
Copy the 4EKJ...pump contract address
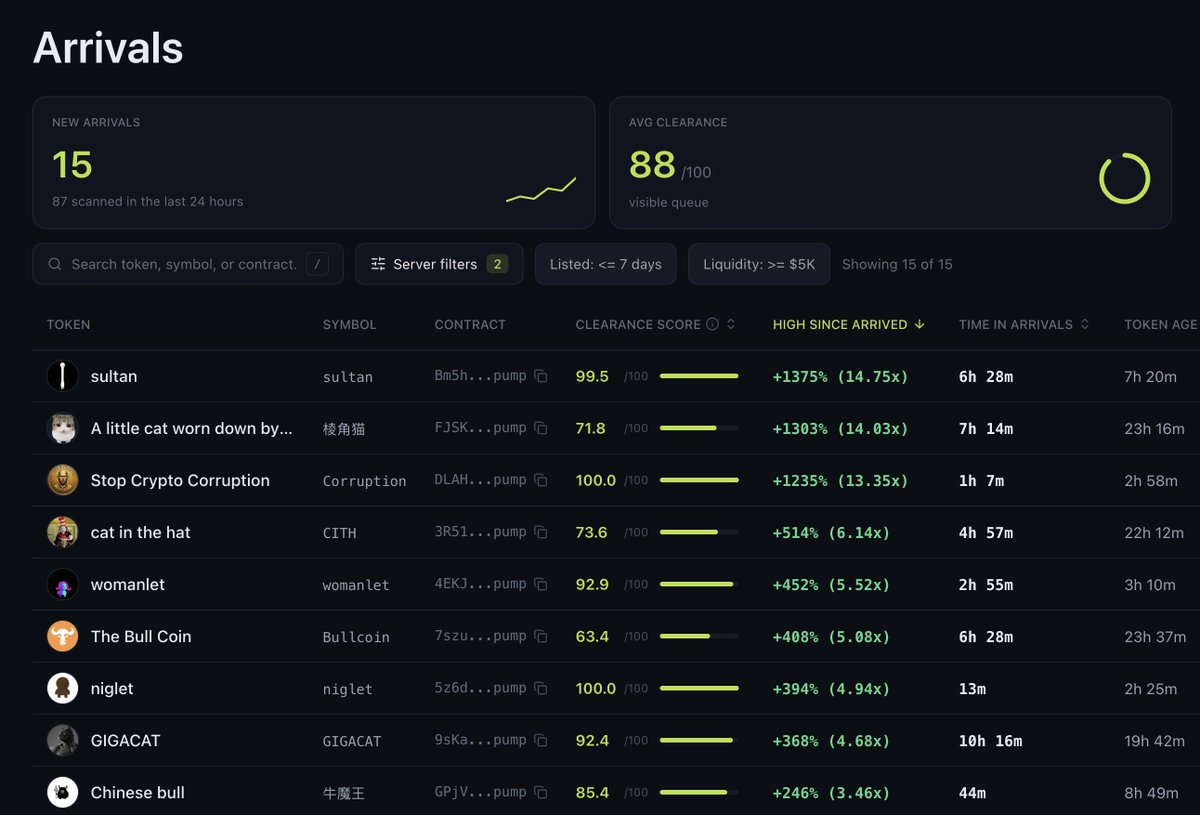541,584
